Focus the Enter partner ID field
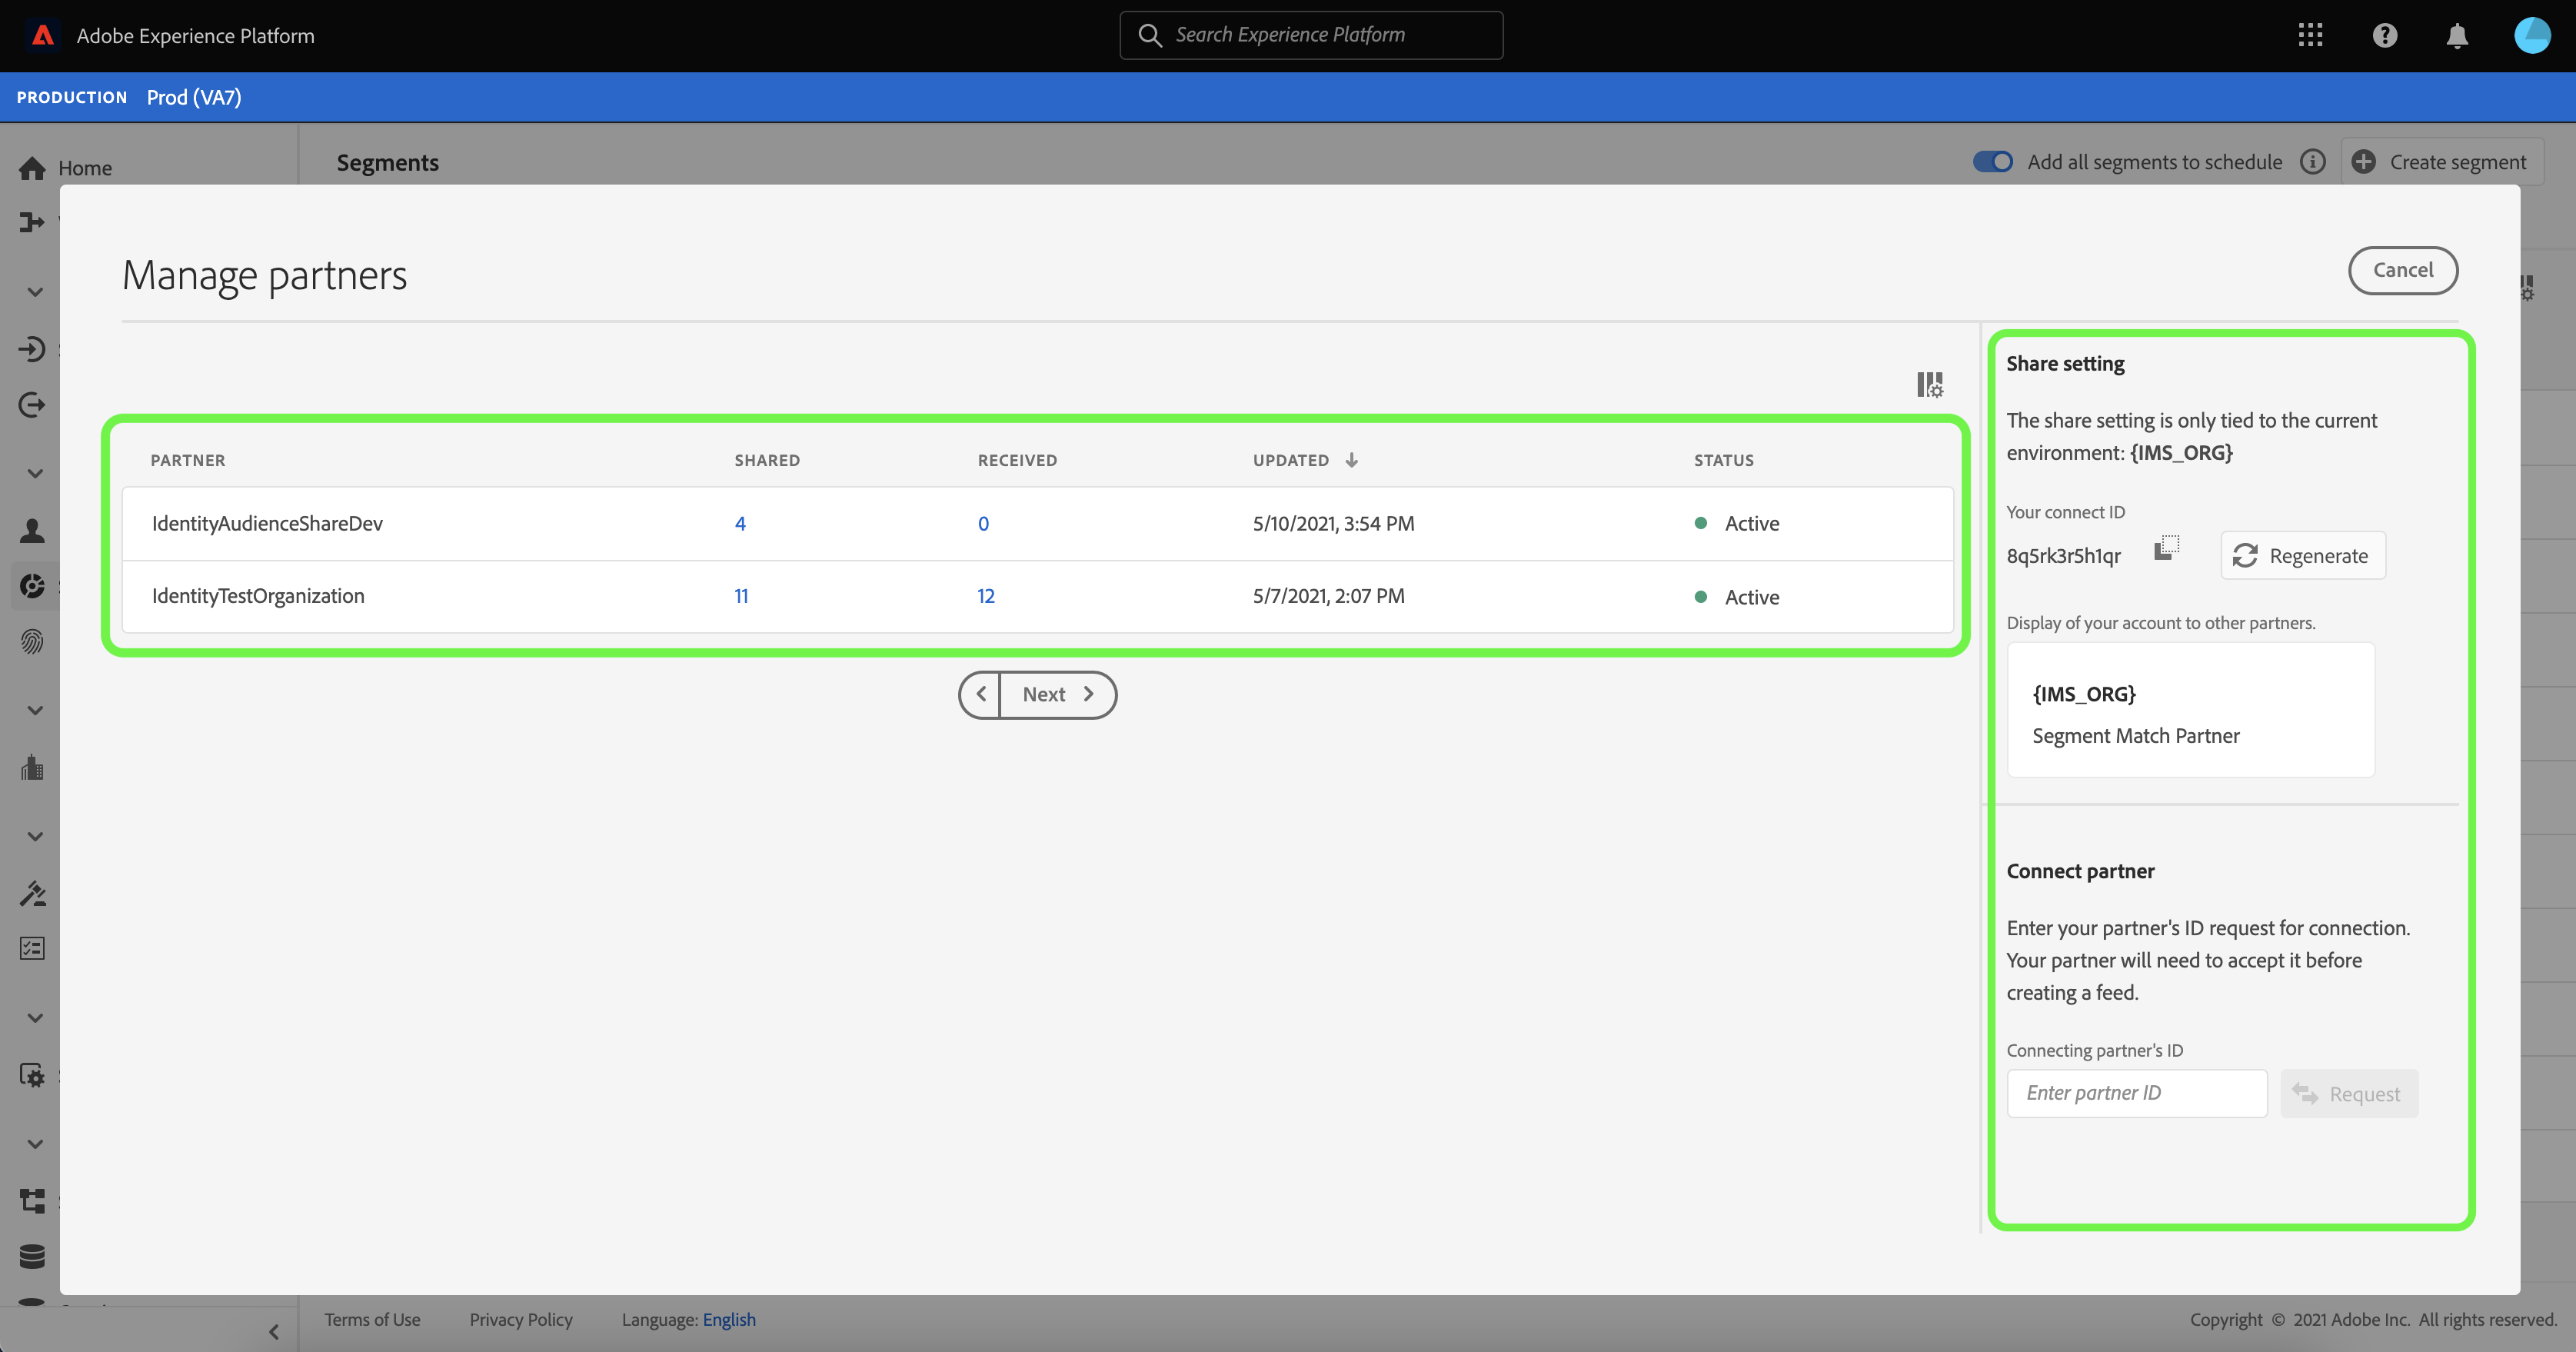Screen dimensions: 2576x1352 pyautogui.click(x=2136, y=1093)
